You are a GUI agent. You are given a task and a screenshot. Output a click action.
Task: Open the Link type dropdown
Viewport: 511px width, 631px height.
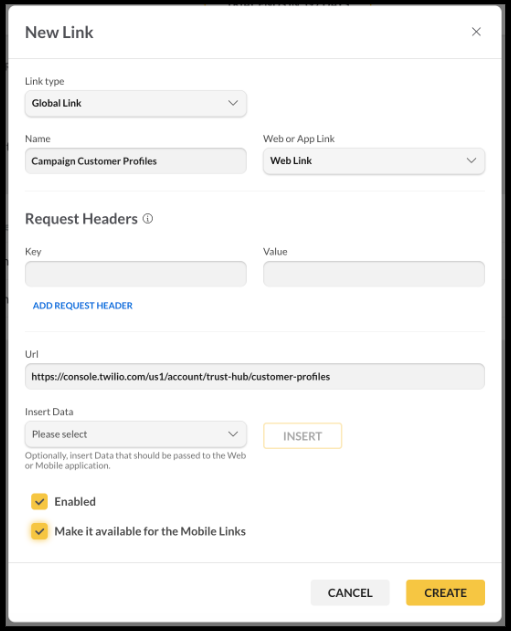coord(136,103)
